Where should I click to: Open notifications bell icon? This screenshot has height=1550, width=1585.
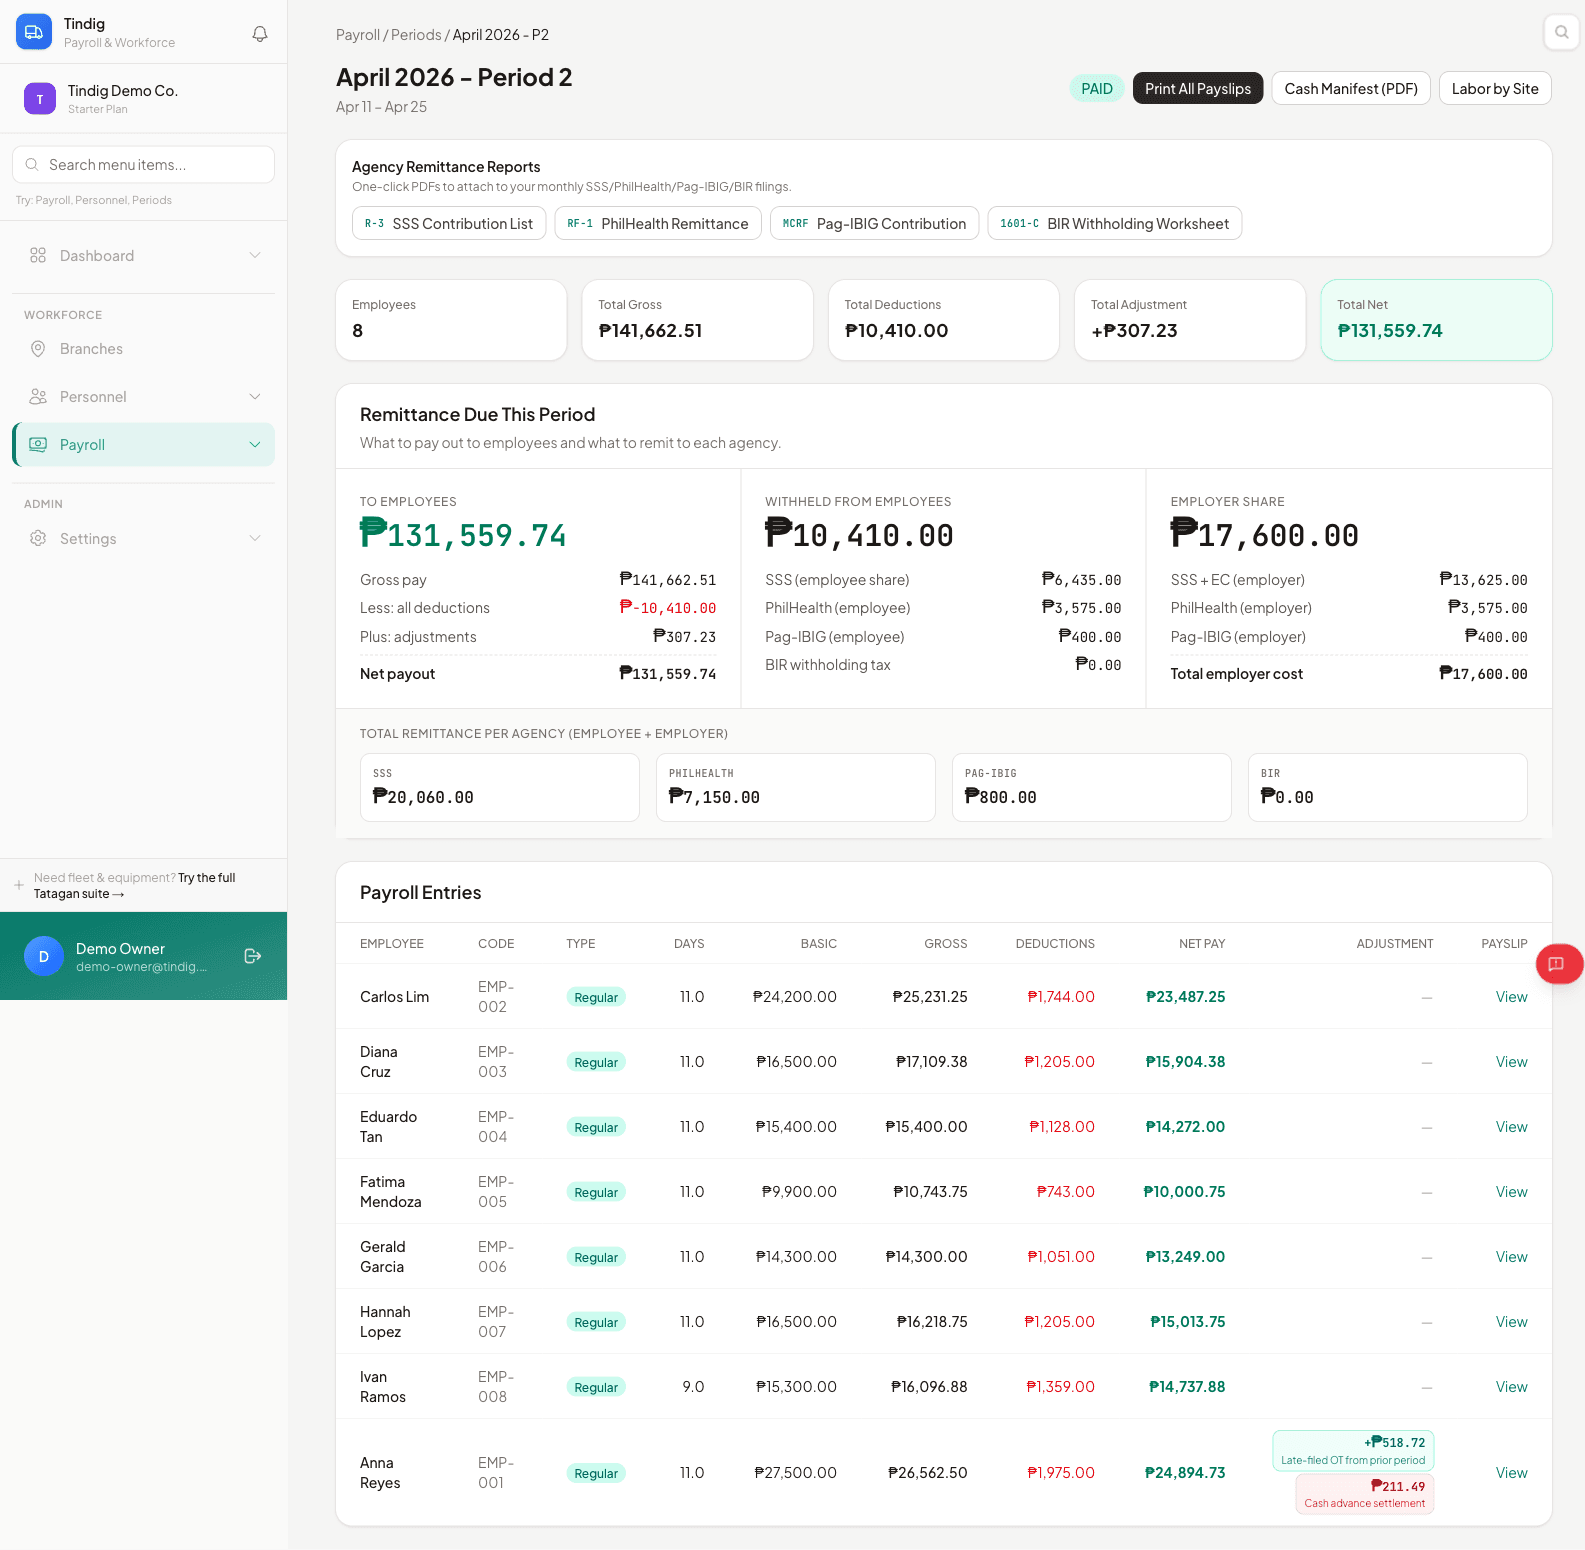point(260,34)
